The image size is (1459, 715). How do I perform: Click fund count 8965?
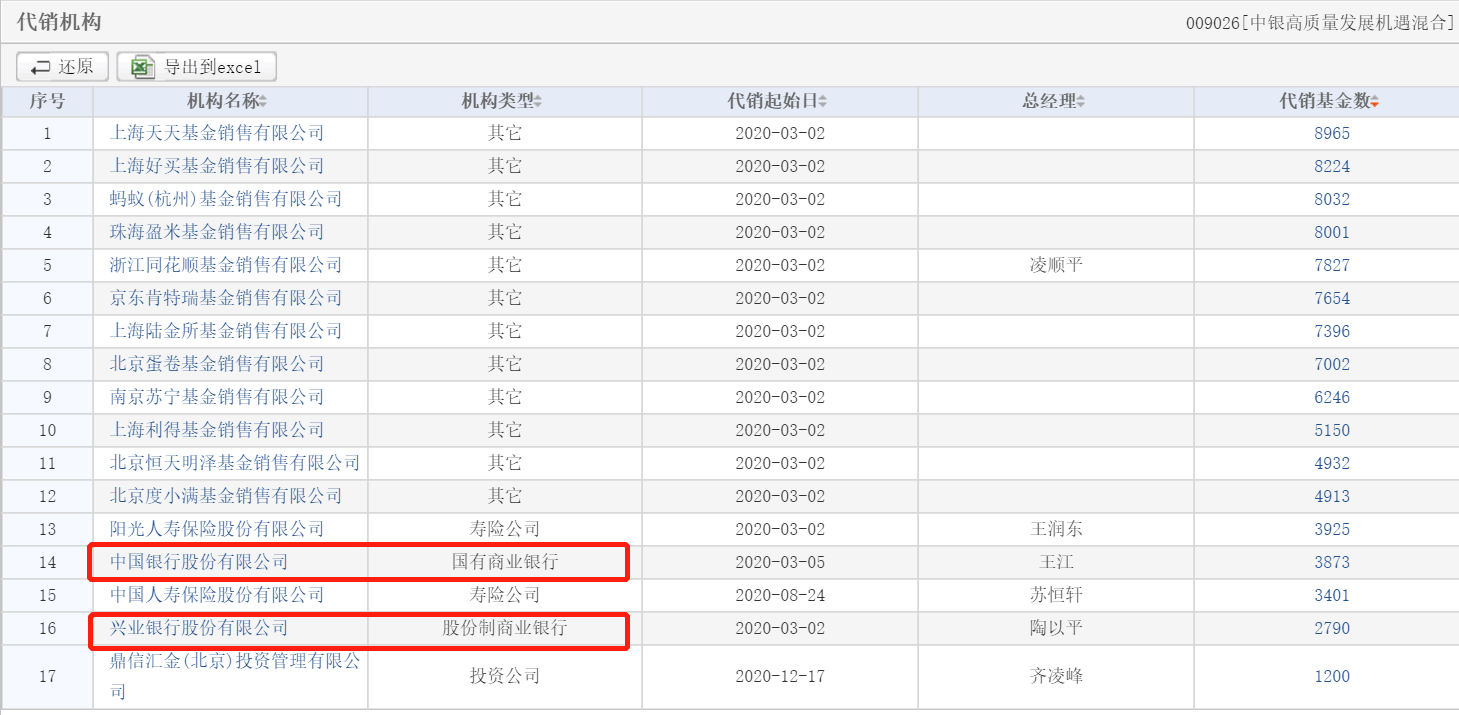tap(1332, 133)
